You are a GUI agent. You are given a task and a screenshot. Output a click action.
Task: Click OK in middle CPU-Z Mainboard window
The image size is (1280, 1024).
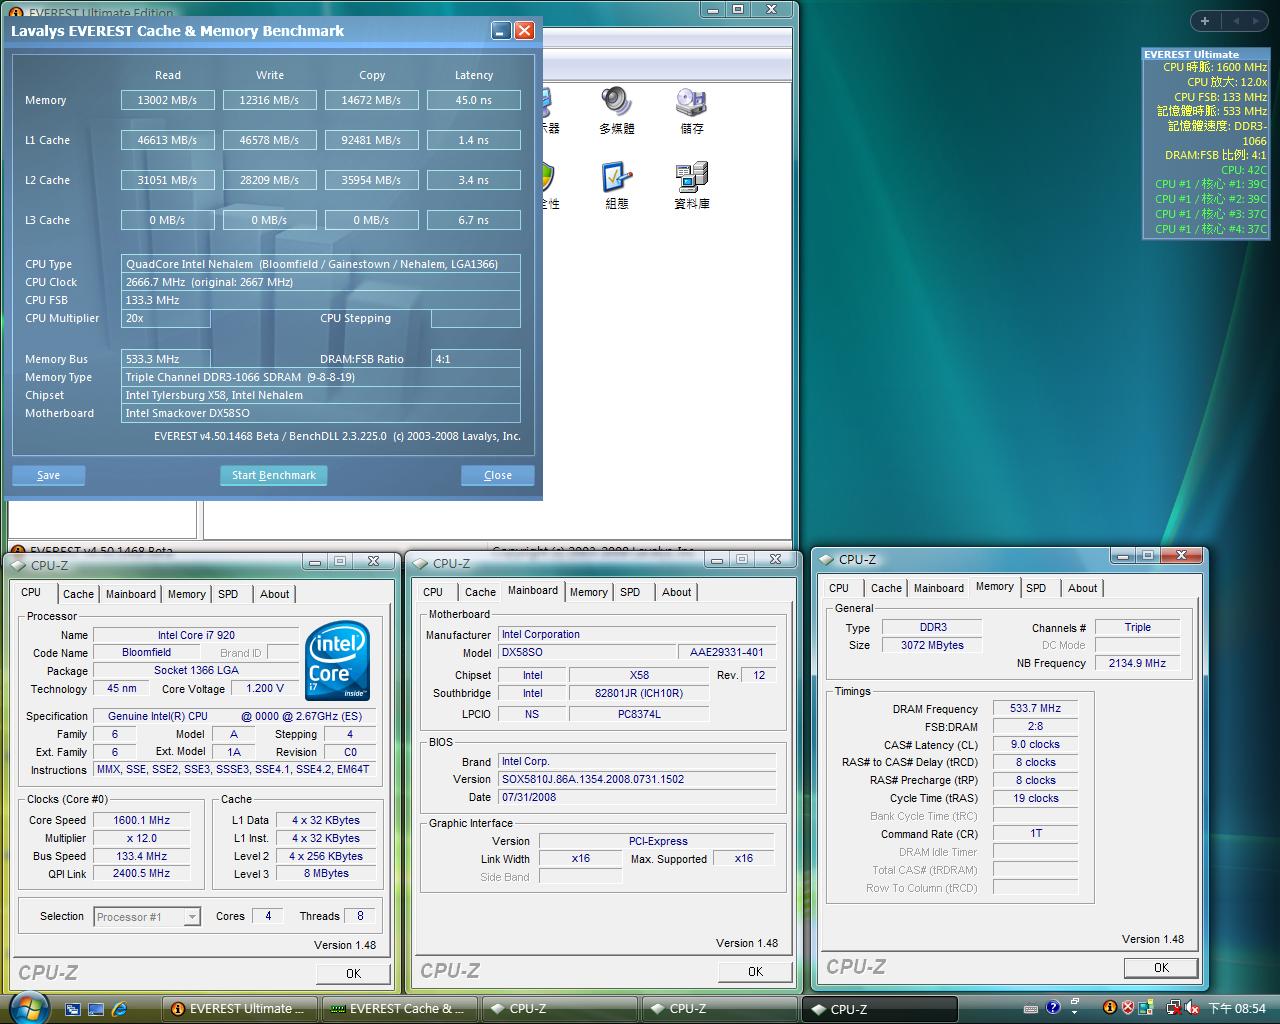tap(755, 971)
